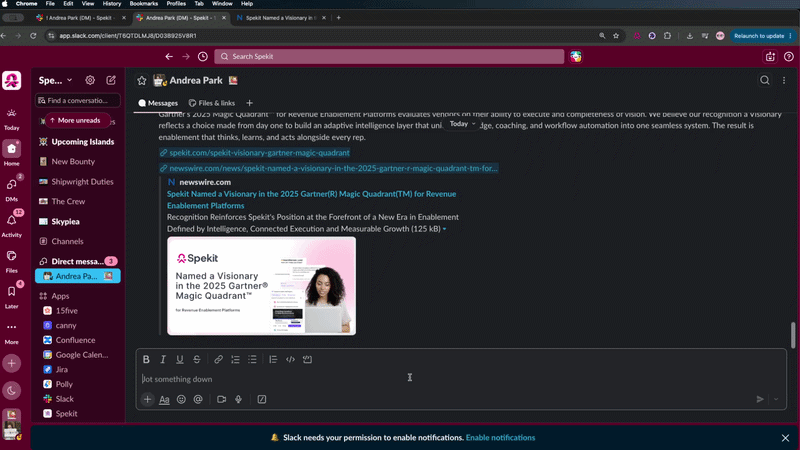Open the newswire.com news article link
The image size is (800, 450).
(333, 168)
